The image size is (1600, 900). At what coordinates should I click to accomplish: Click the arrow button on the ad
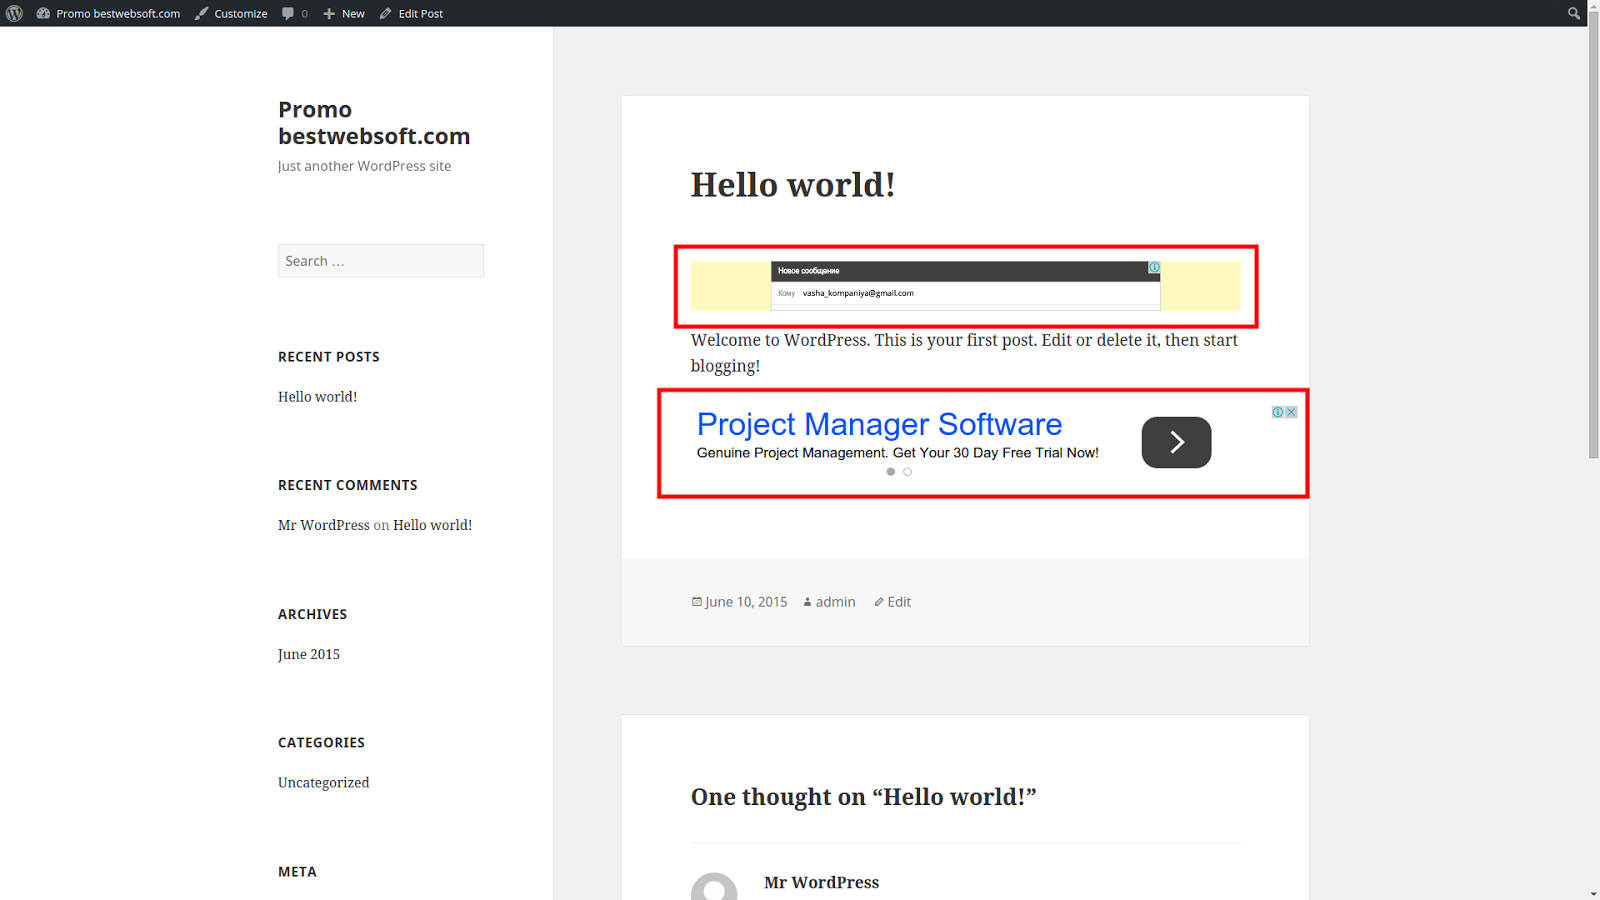1176,442
